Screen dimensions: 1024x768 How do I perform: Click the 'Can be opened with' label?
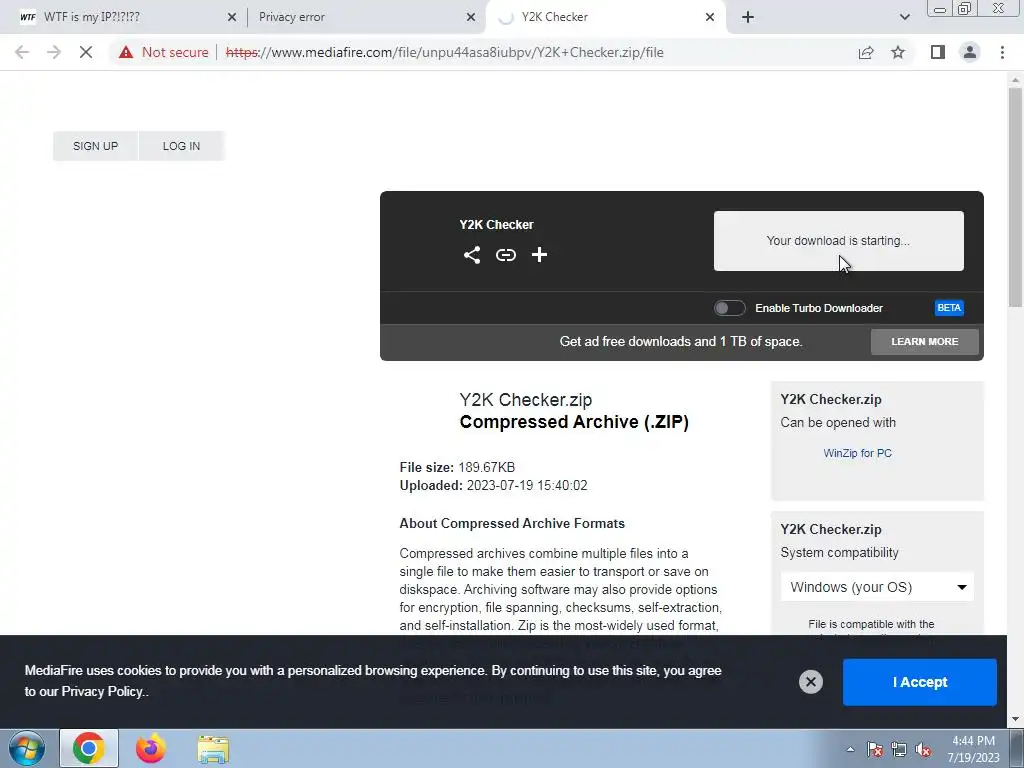point(838,423)
